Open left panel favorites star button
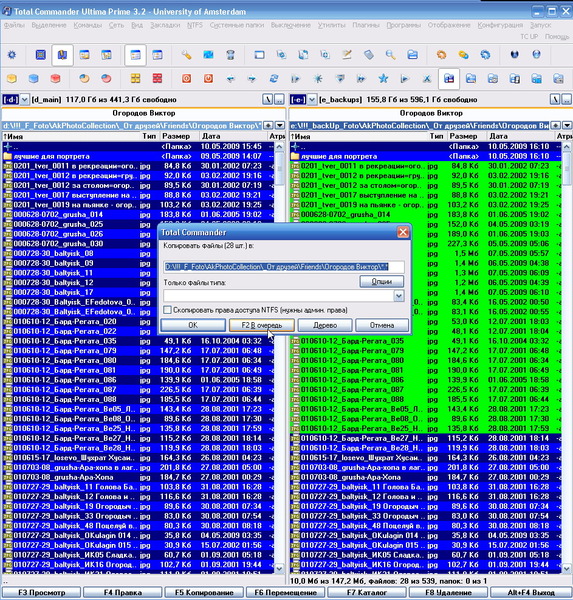This screenshot has height=600, width=573. click(x=268, y=126)
